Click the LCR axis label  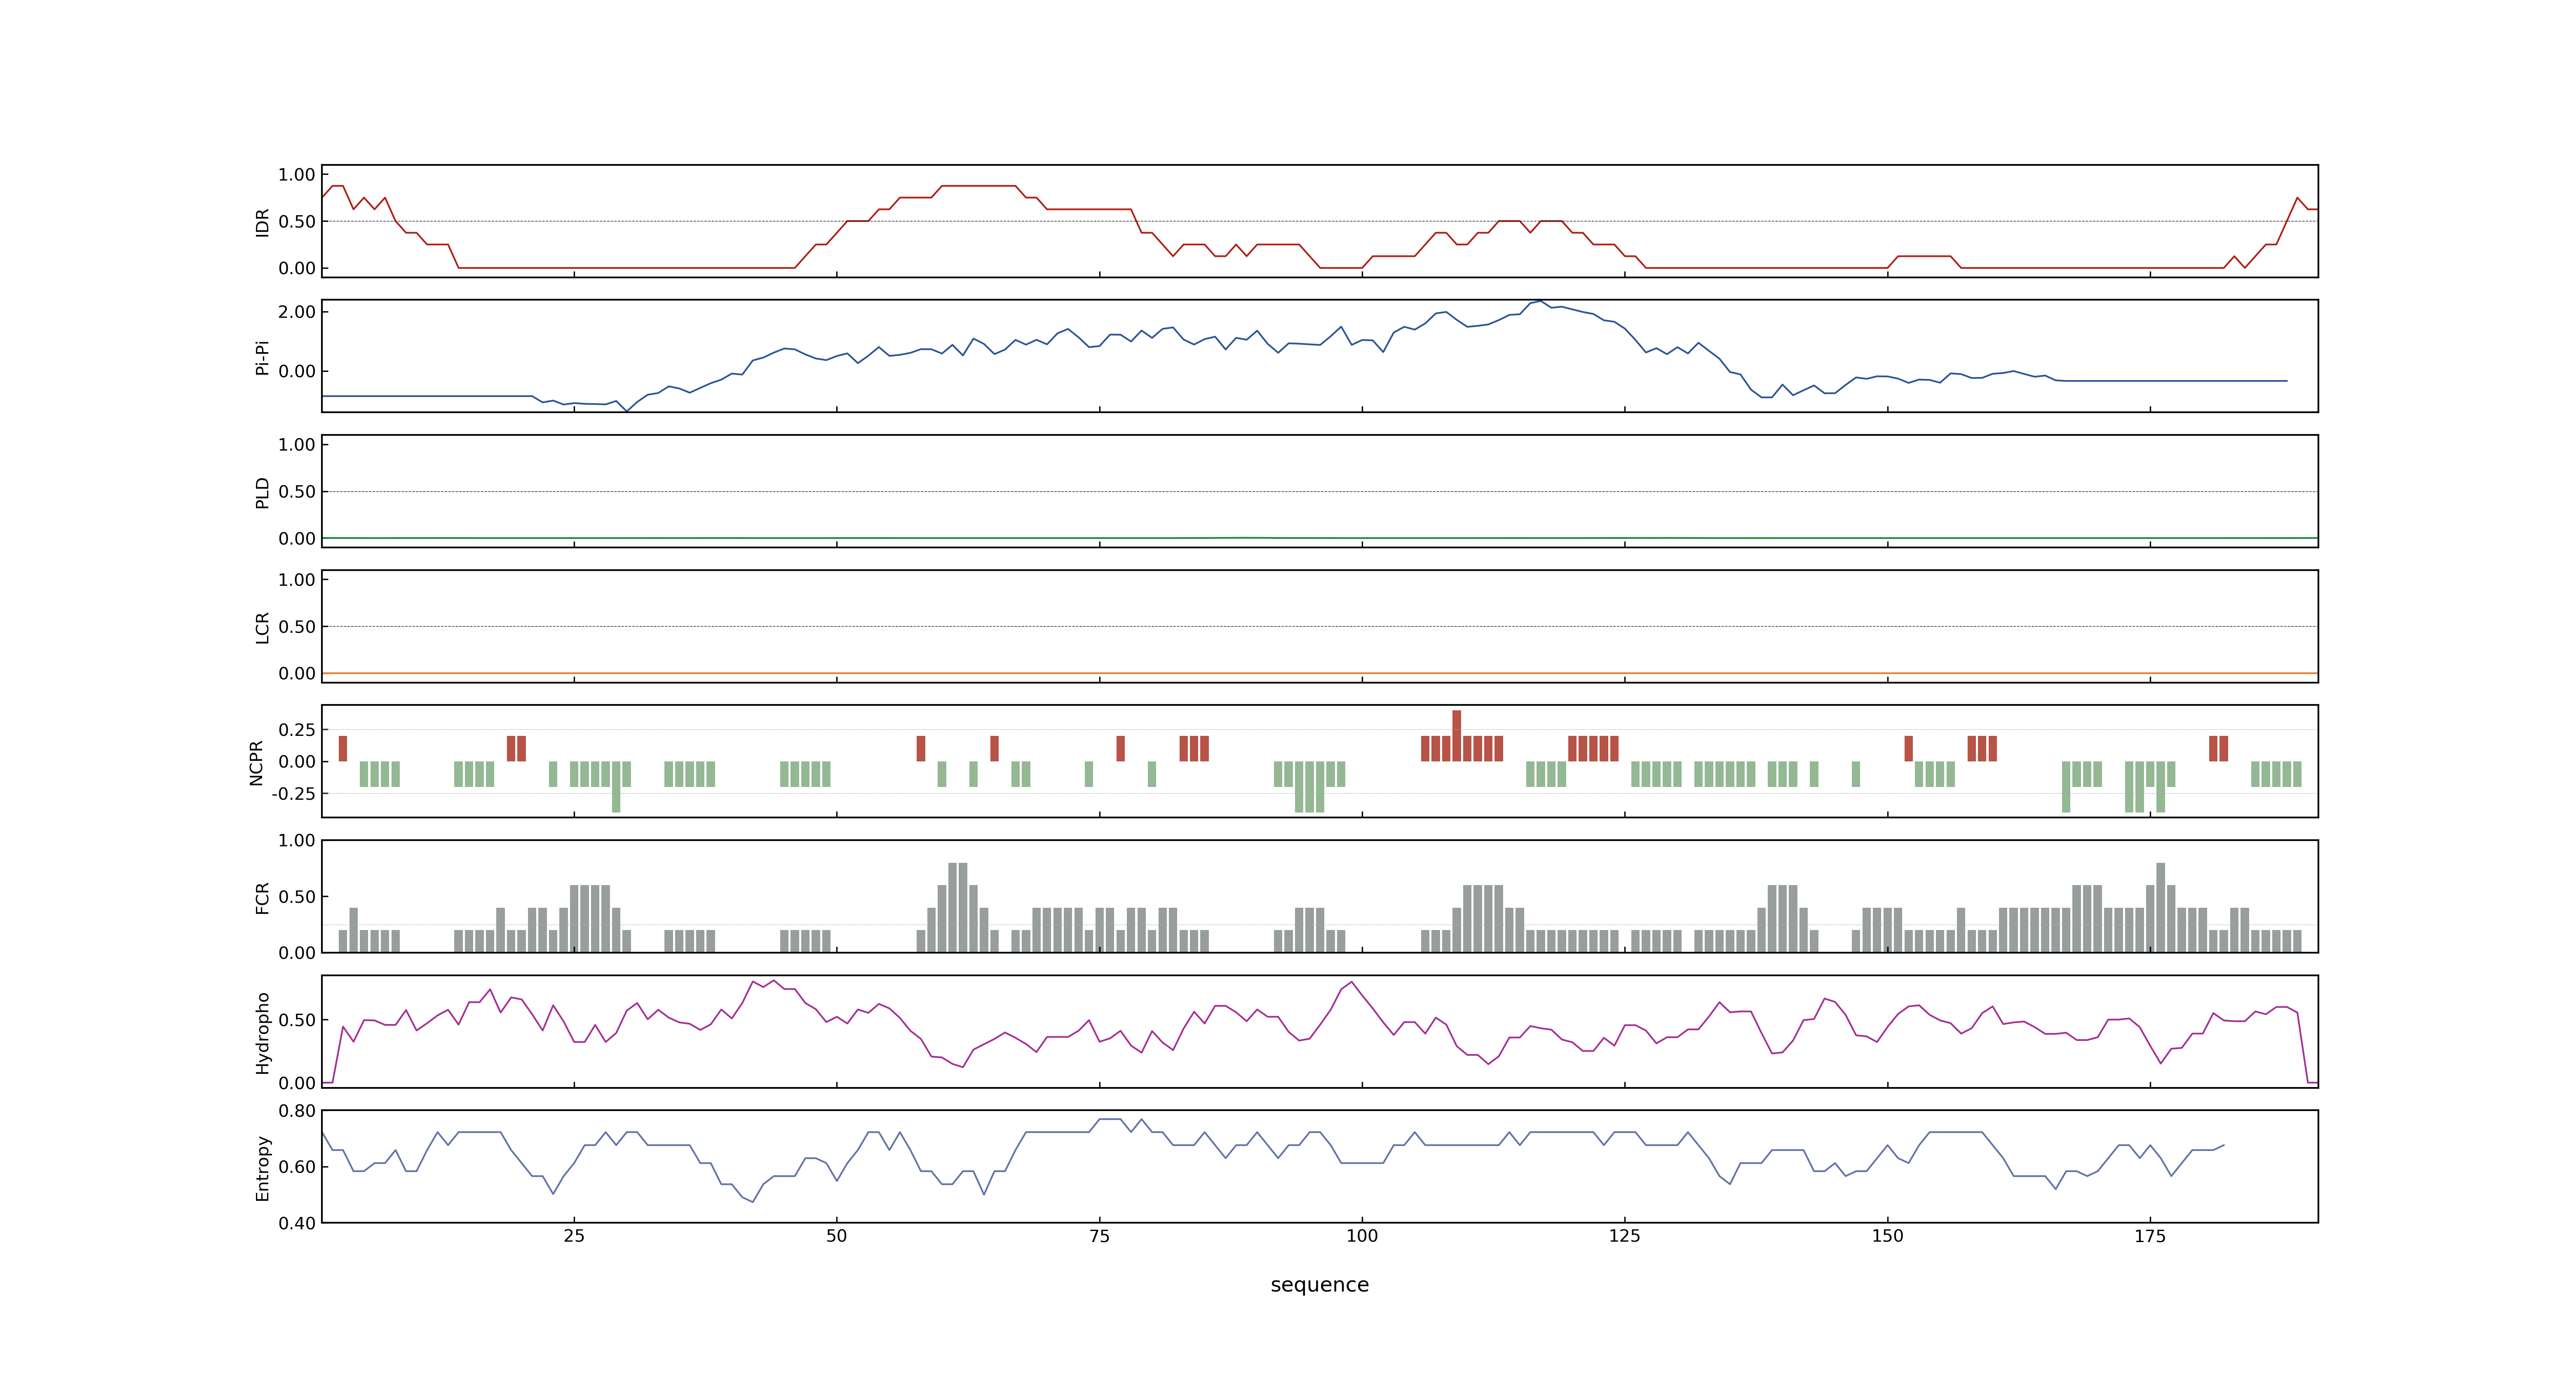[262, 627]
